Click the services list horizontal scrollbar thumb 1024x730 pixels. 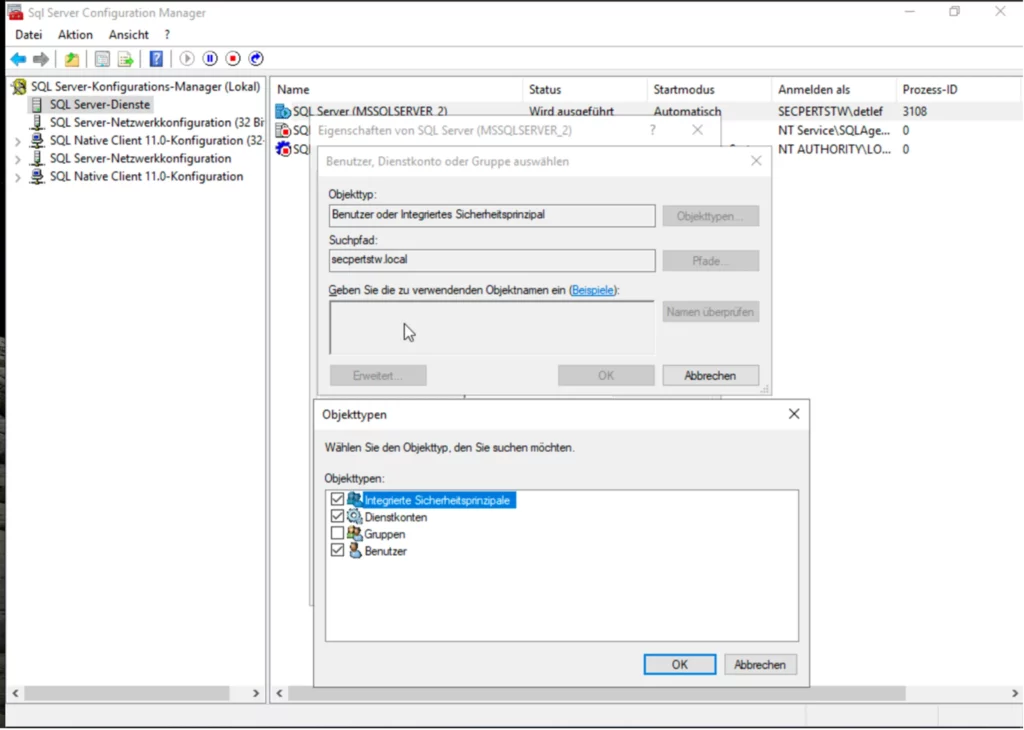(x=597, y=693)
